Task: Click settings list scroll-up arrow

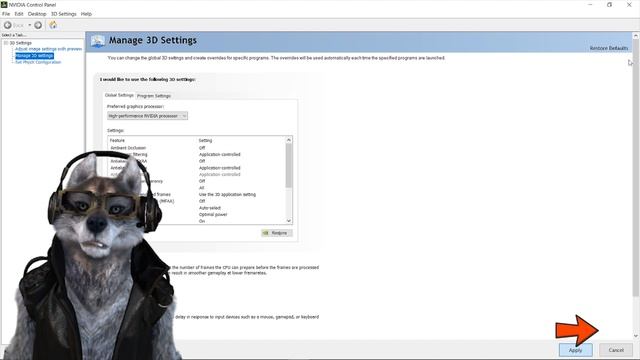Action: click(x=289, y=140)
